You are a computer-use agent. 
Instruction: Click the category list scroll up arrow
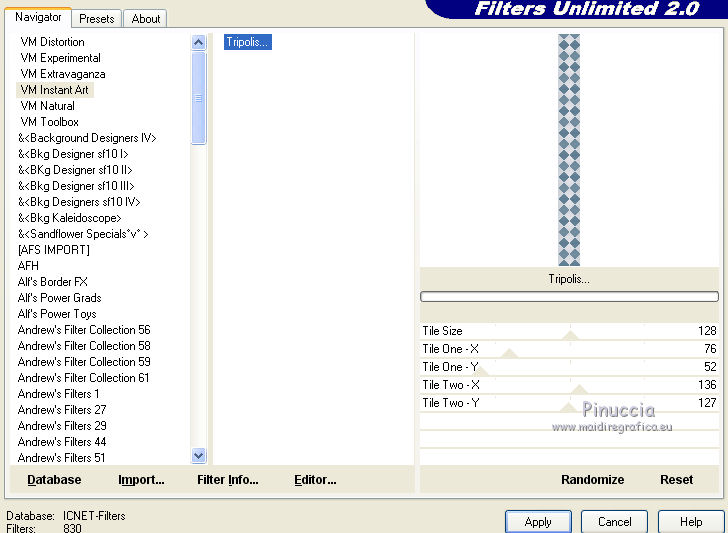(x=198, y=43)
